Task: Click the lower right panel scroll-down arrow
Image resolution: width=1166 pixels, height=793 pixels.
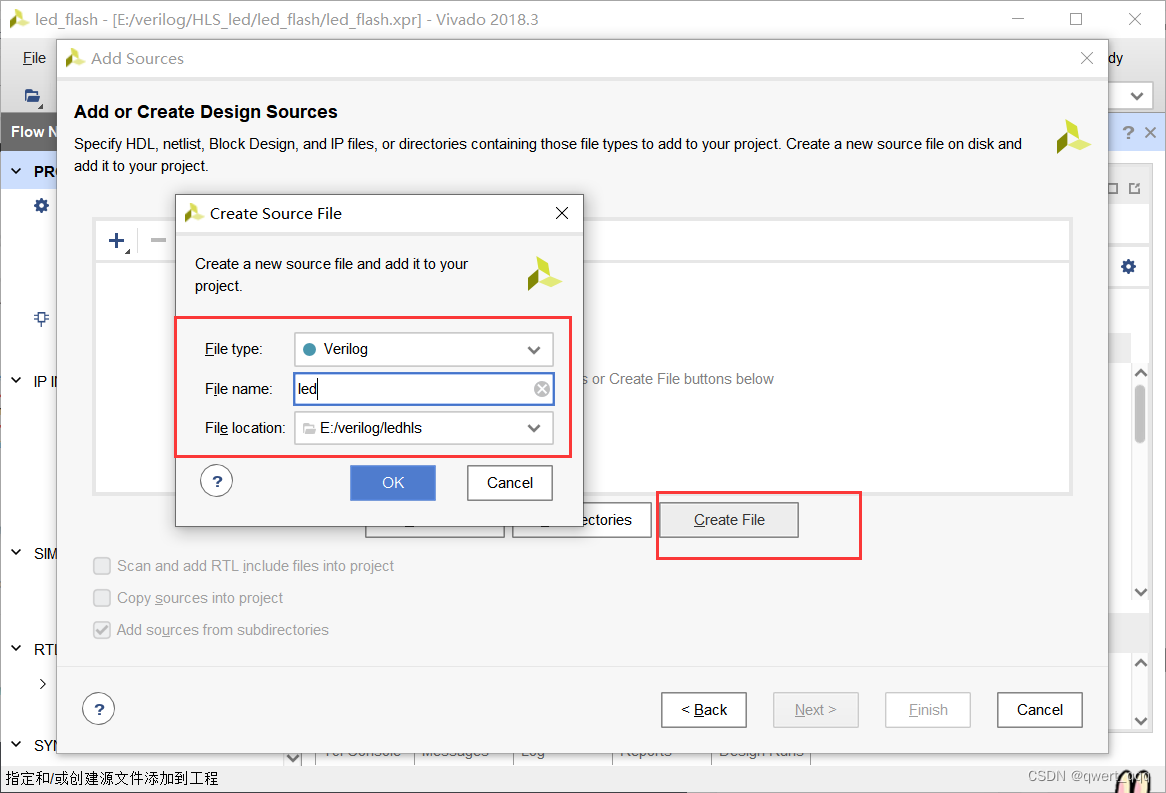Action: [1141, 721]
